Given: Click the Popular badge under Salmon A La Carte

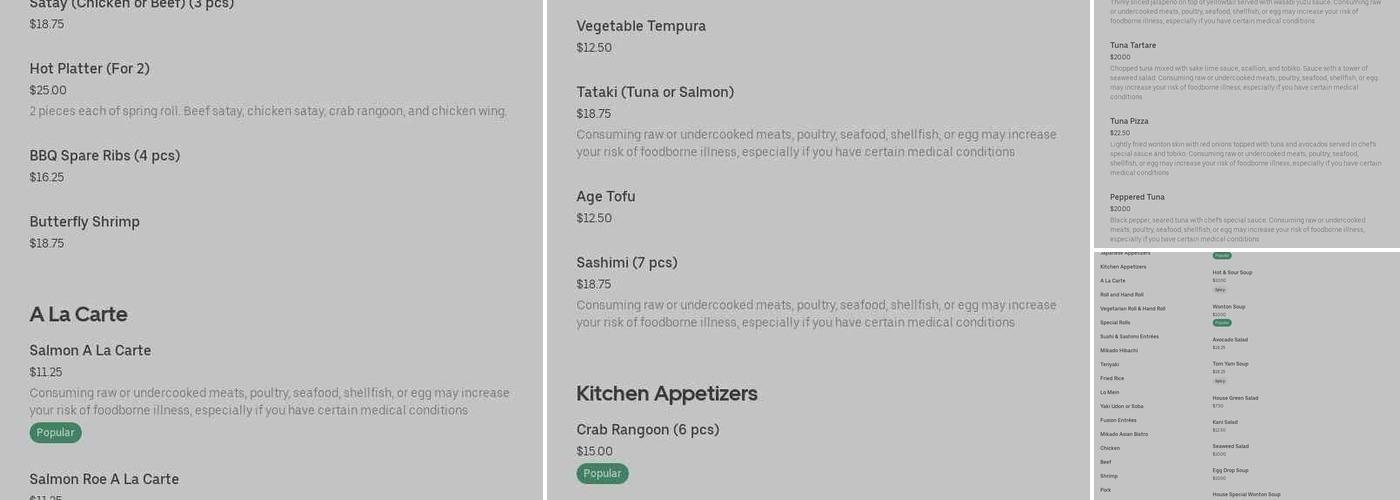Looking at the screenshot, I should (55, 433).
